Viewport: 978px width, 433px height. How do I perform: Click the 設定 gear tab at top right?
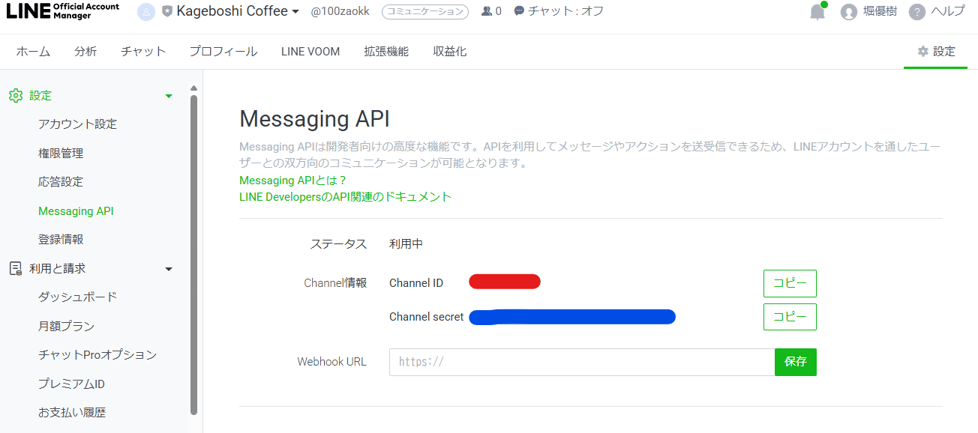pyautogui.click(x=936, y=52)
